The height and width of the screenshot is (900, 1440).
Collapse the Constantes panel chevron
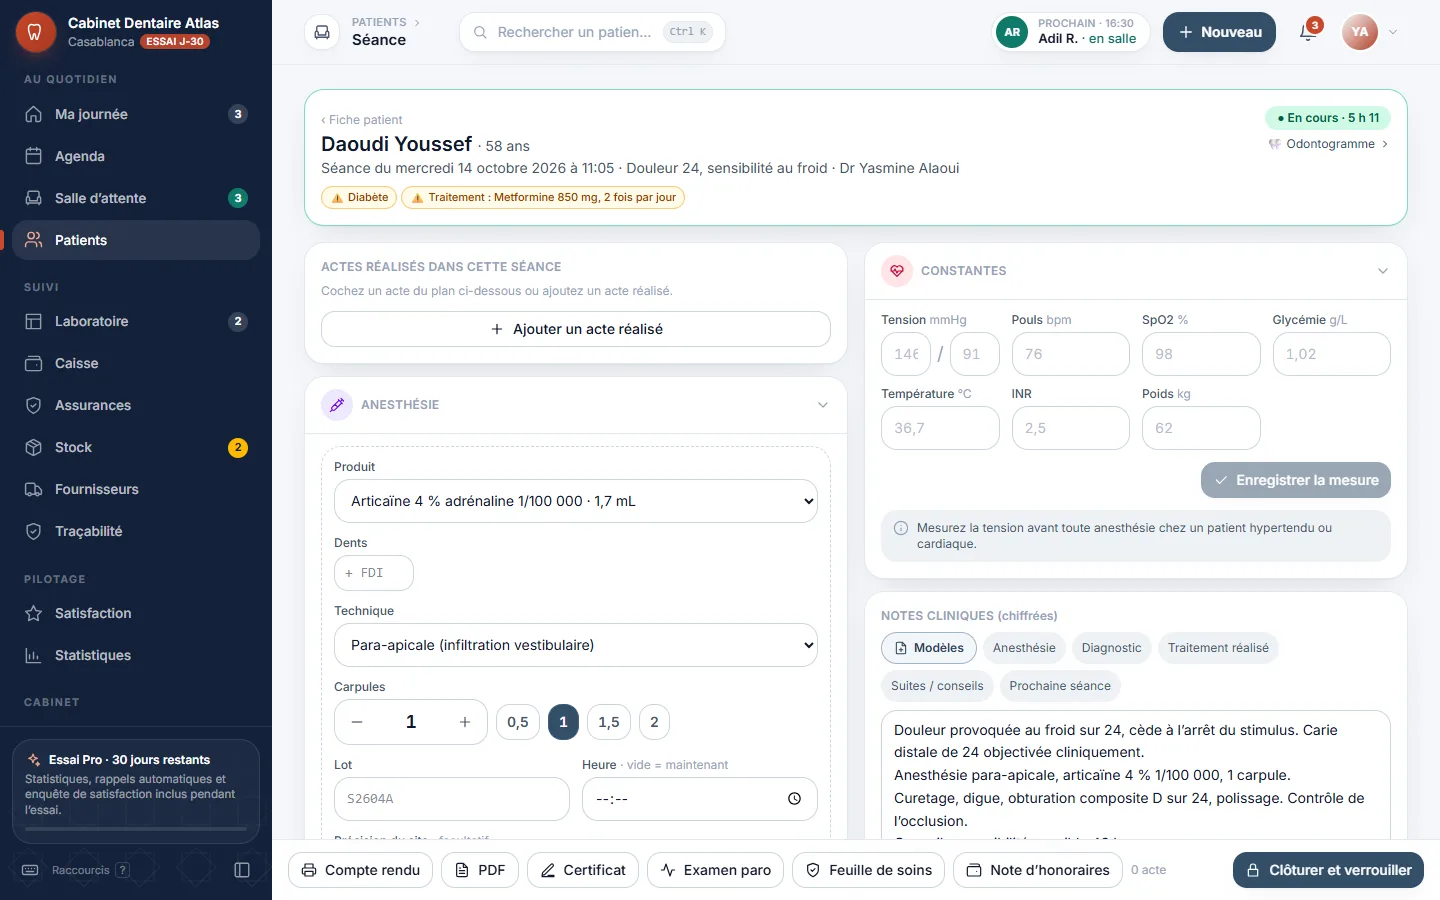[1383, 271]
